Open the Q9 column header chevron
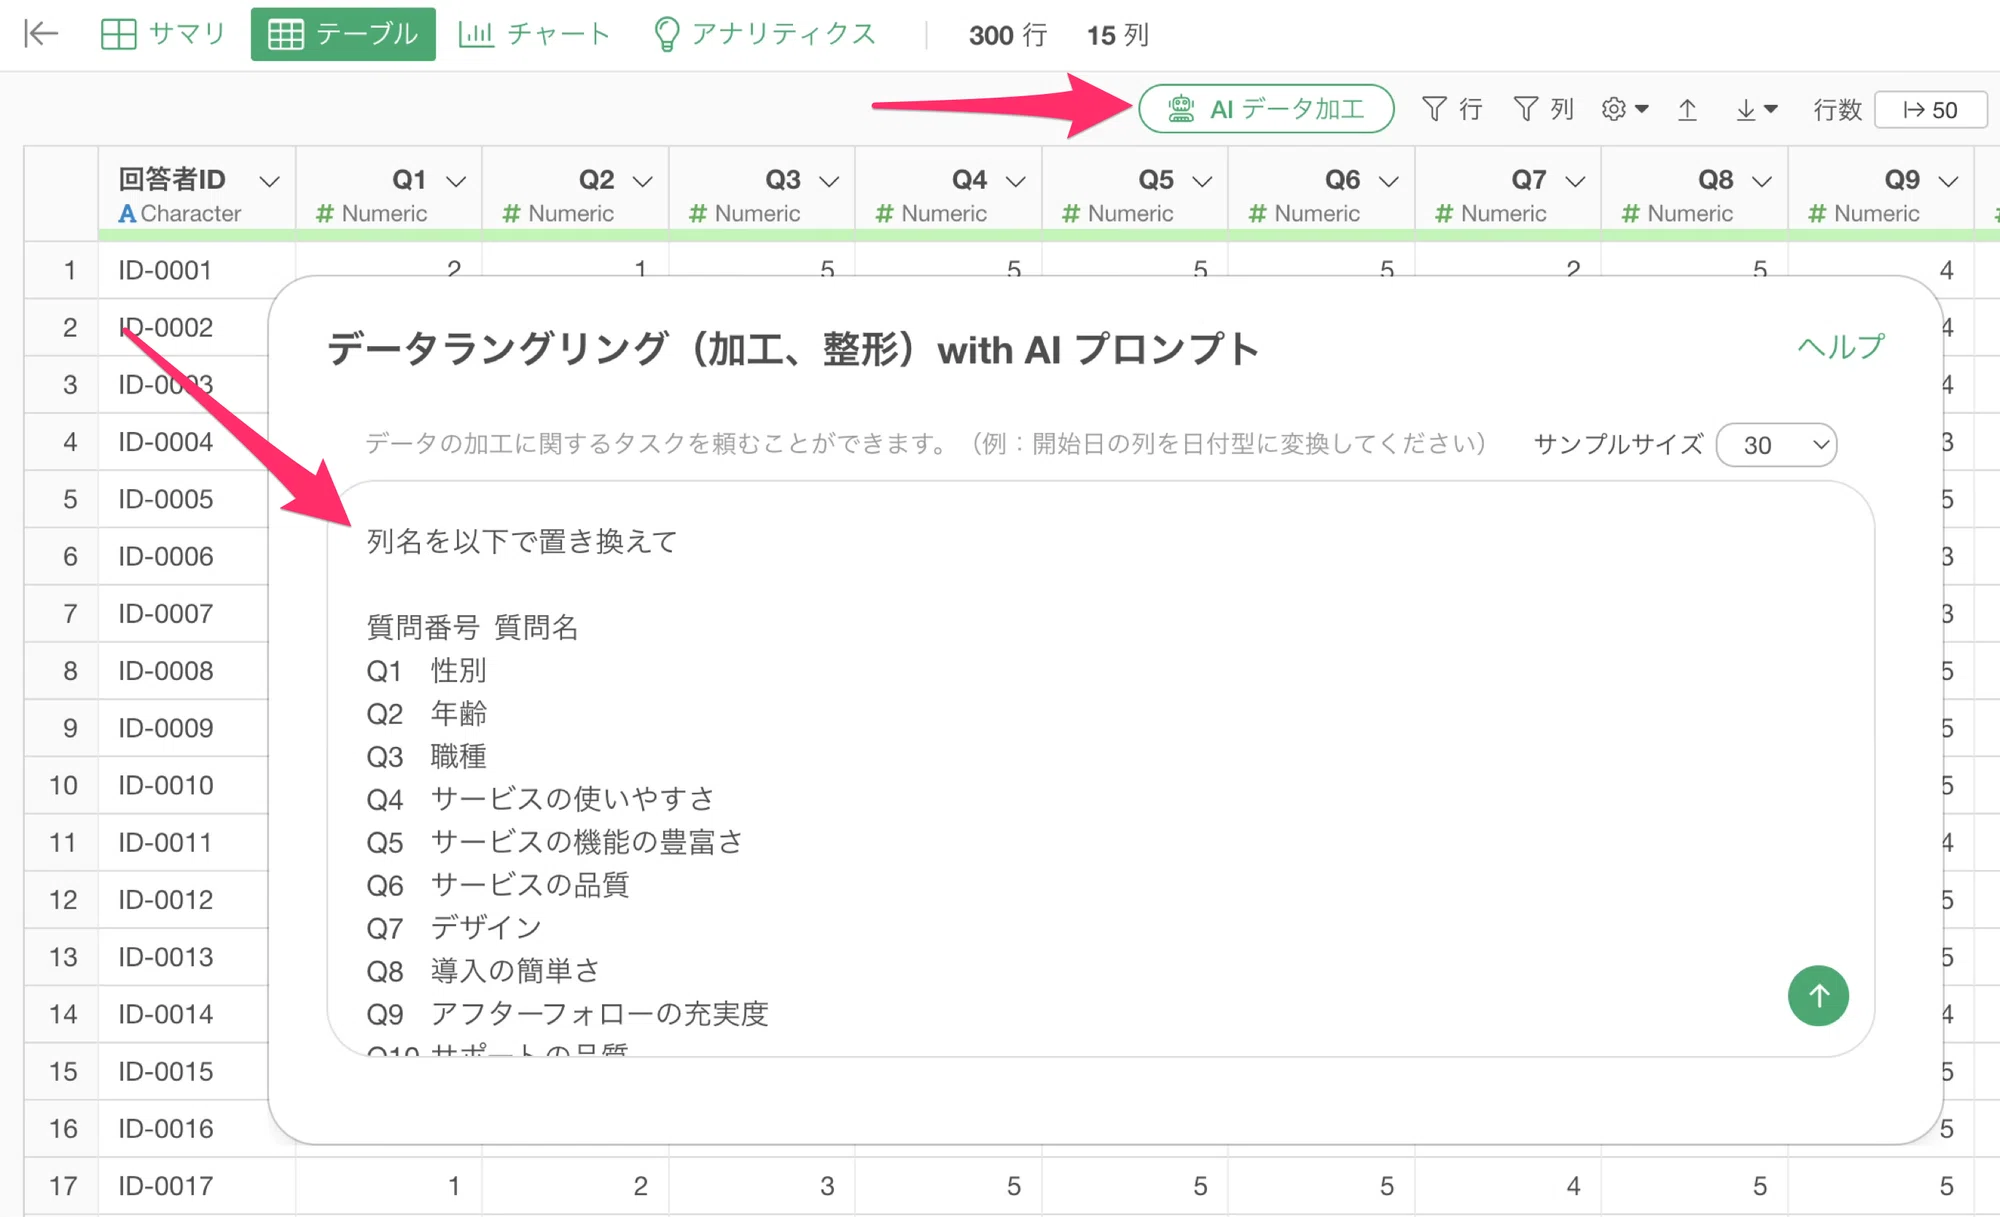This screenshot has width=2000, height=1217. click(1947, 181)
